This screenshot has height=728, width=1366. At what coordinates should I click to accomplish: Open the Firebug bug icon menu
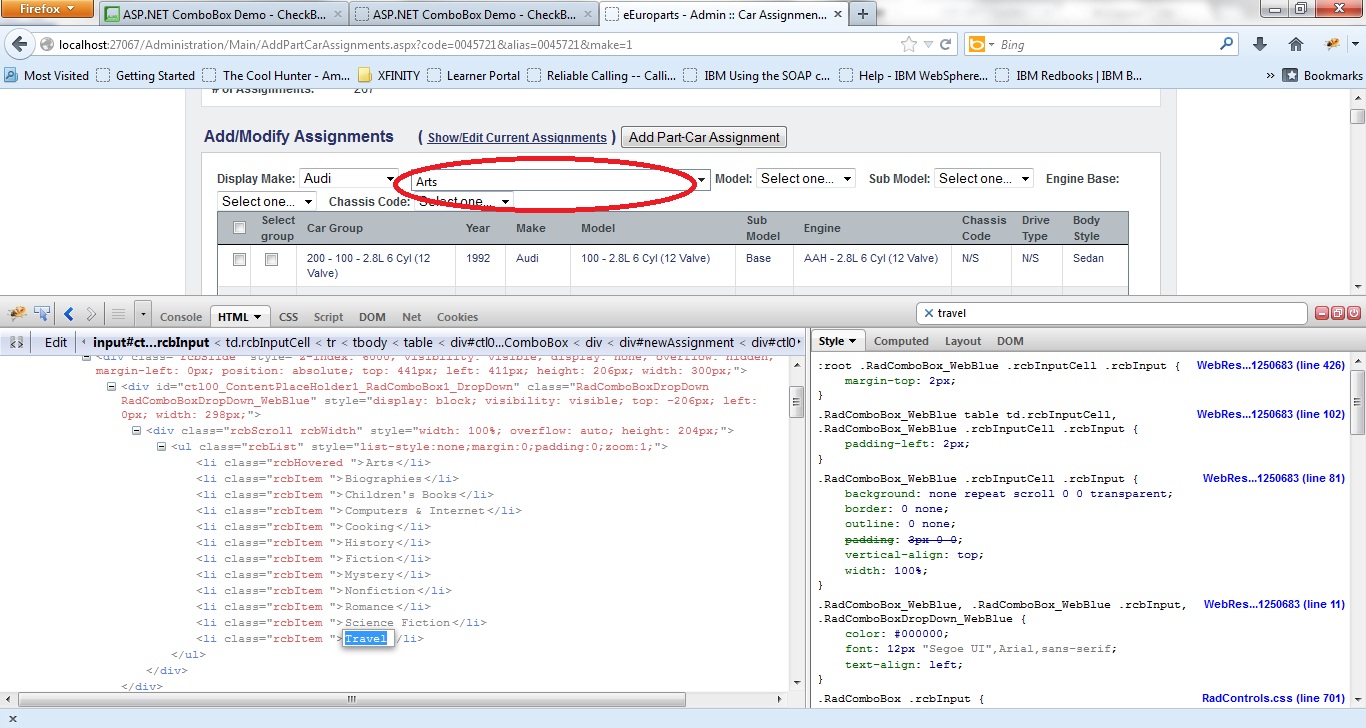[x=17, y=314]
